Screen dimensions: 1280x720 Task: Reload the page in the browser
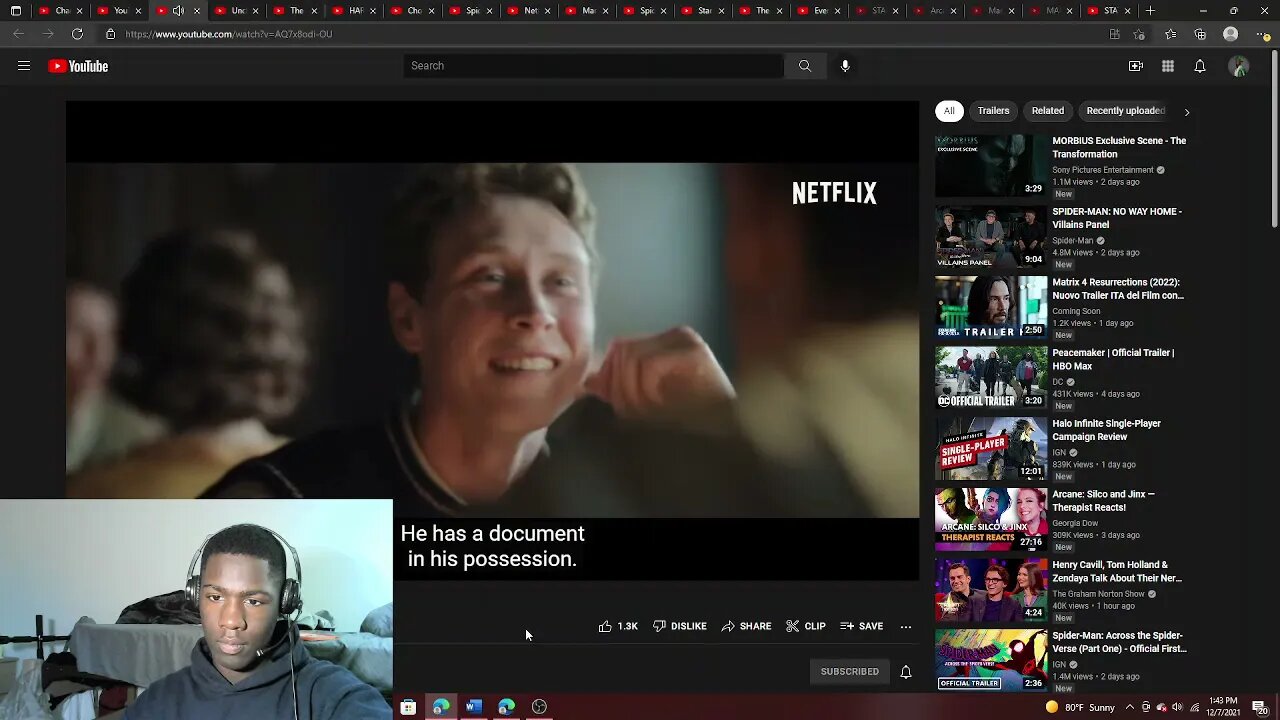tap(77, 34)
